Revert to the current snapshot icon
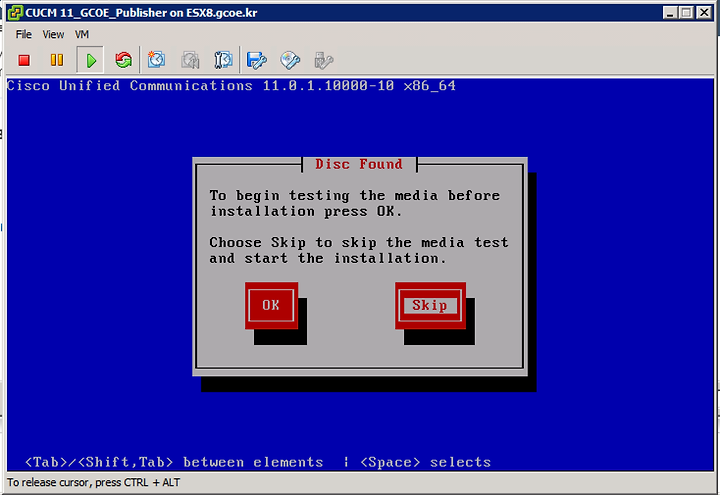Screen dimensions: 720x495 pyautogui.click(x=190, y=60)
